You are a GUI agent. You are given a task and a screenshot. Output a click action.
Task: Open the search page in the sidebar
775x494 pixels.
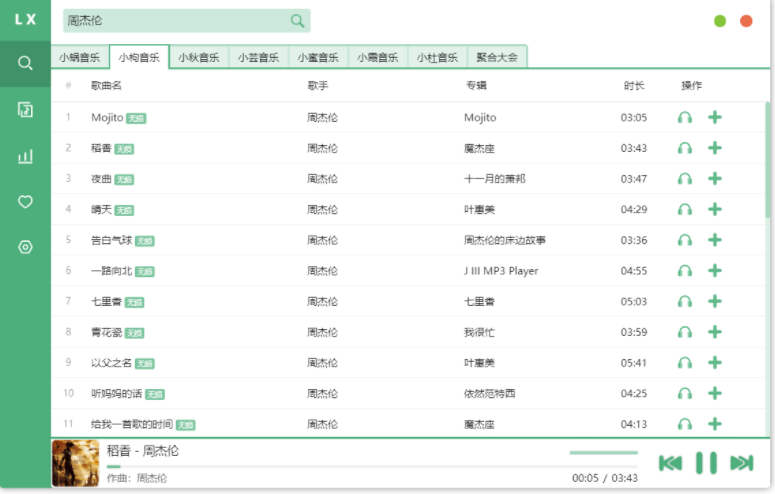pyautogui.click(x=25, y=63)
